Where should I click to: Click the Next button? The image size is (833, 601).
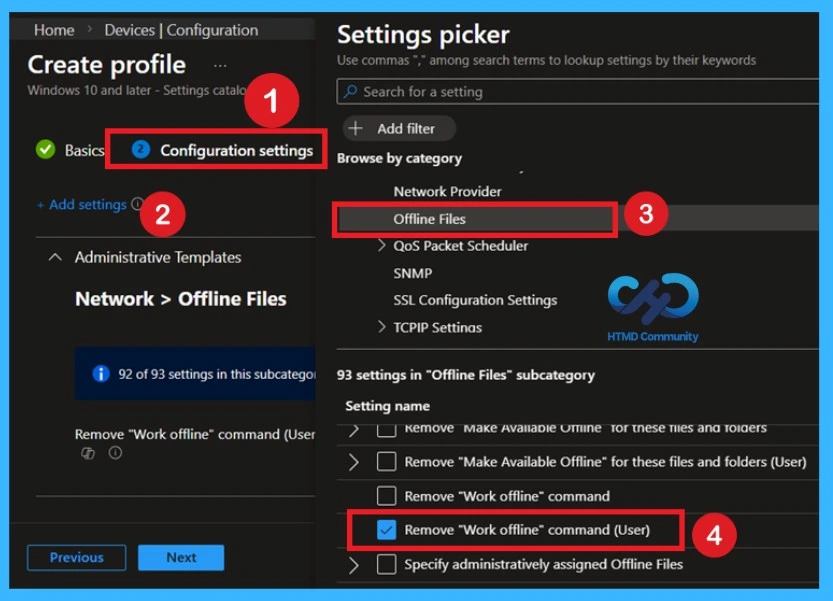tap(181, 558)
